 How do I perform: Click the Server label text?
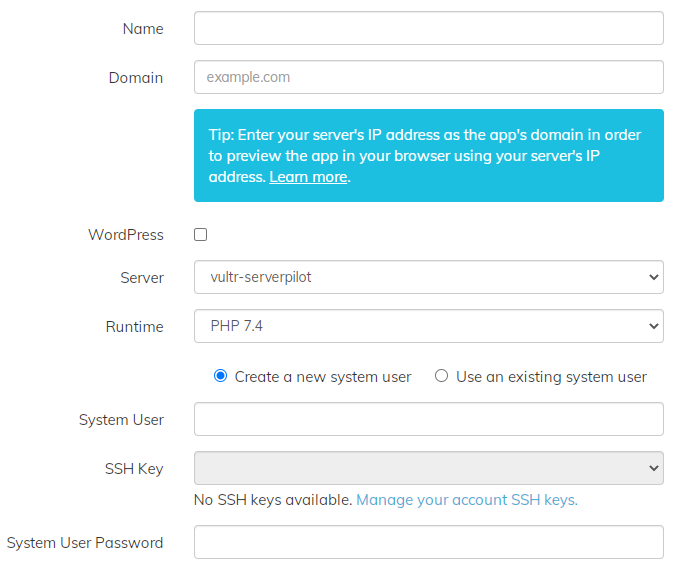[x=142, y=277]
